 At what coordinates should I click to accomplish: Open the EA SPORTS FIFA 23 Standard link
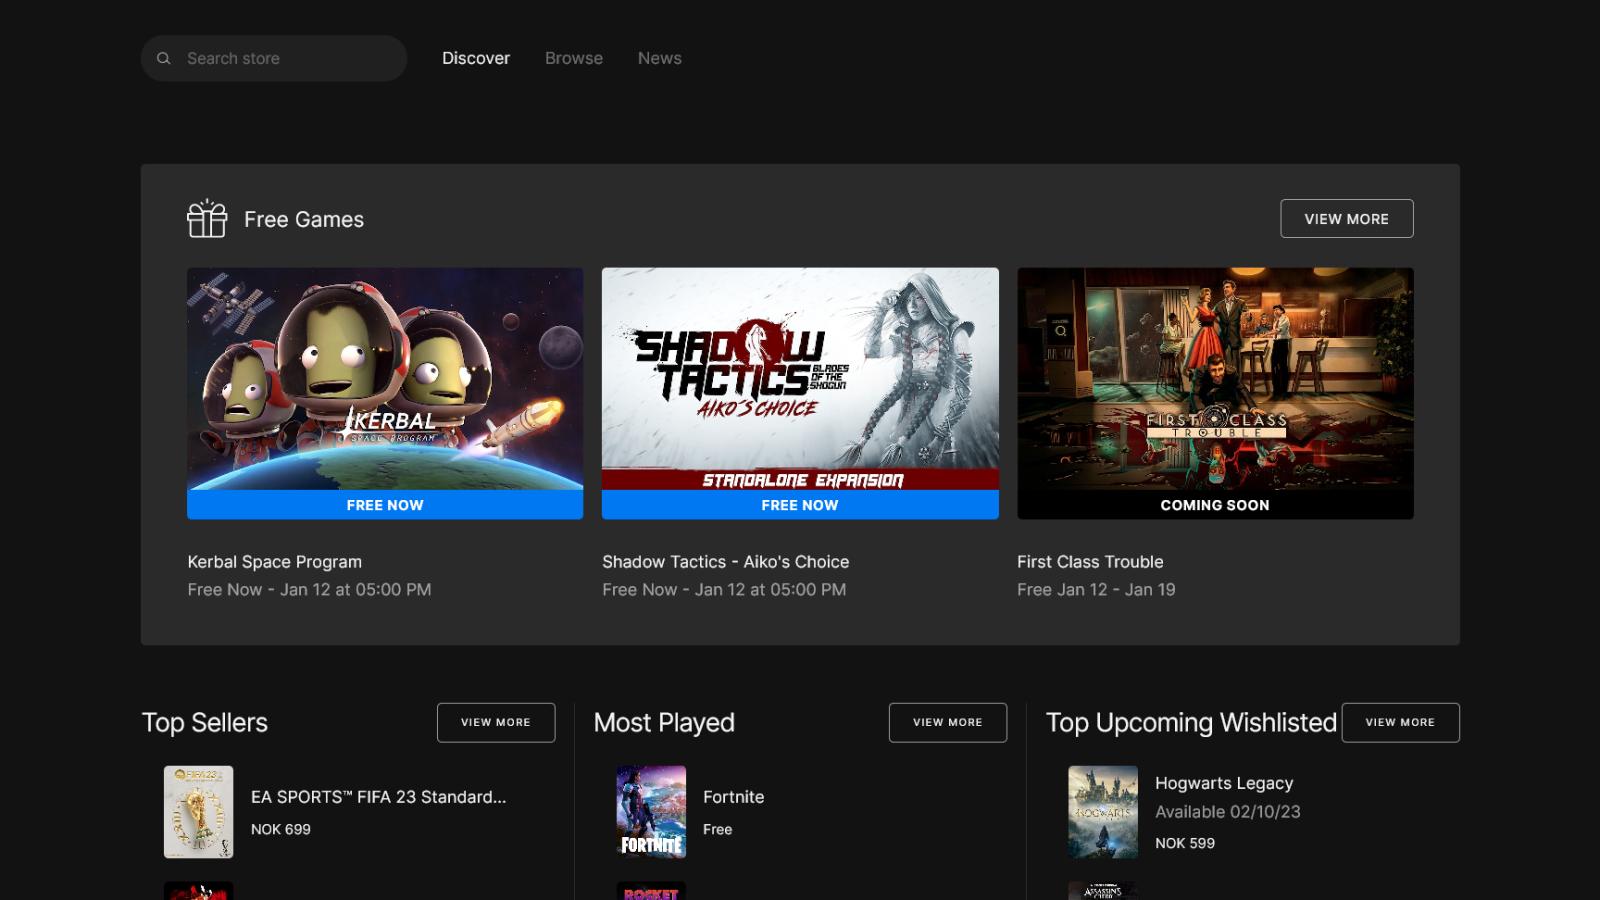(379, 797)
